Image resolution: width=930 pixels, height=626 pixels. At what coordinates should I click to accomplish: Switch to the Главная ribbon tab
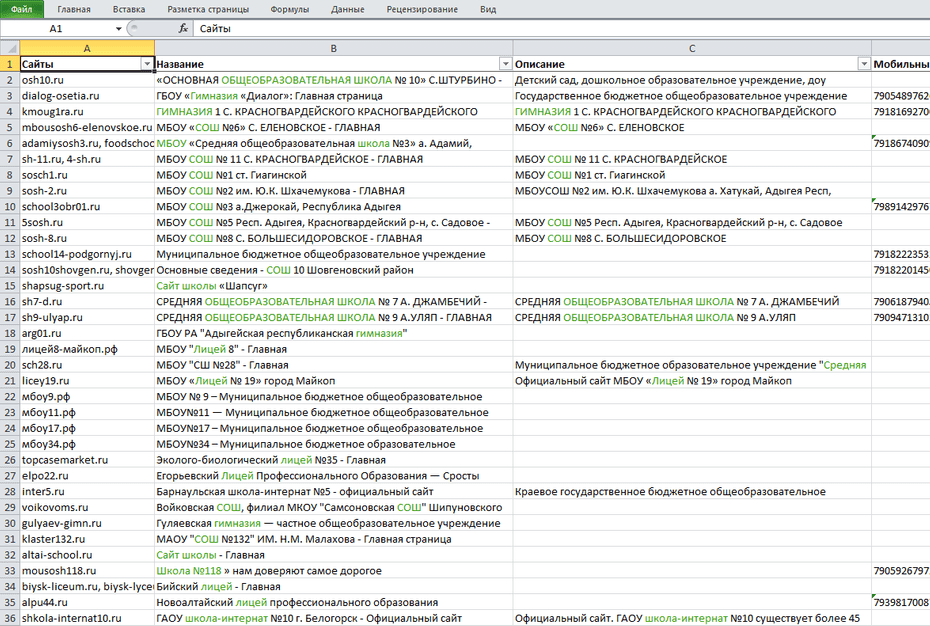[74, 9]
